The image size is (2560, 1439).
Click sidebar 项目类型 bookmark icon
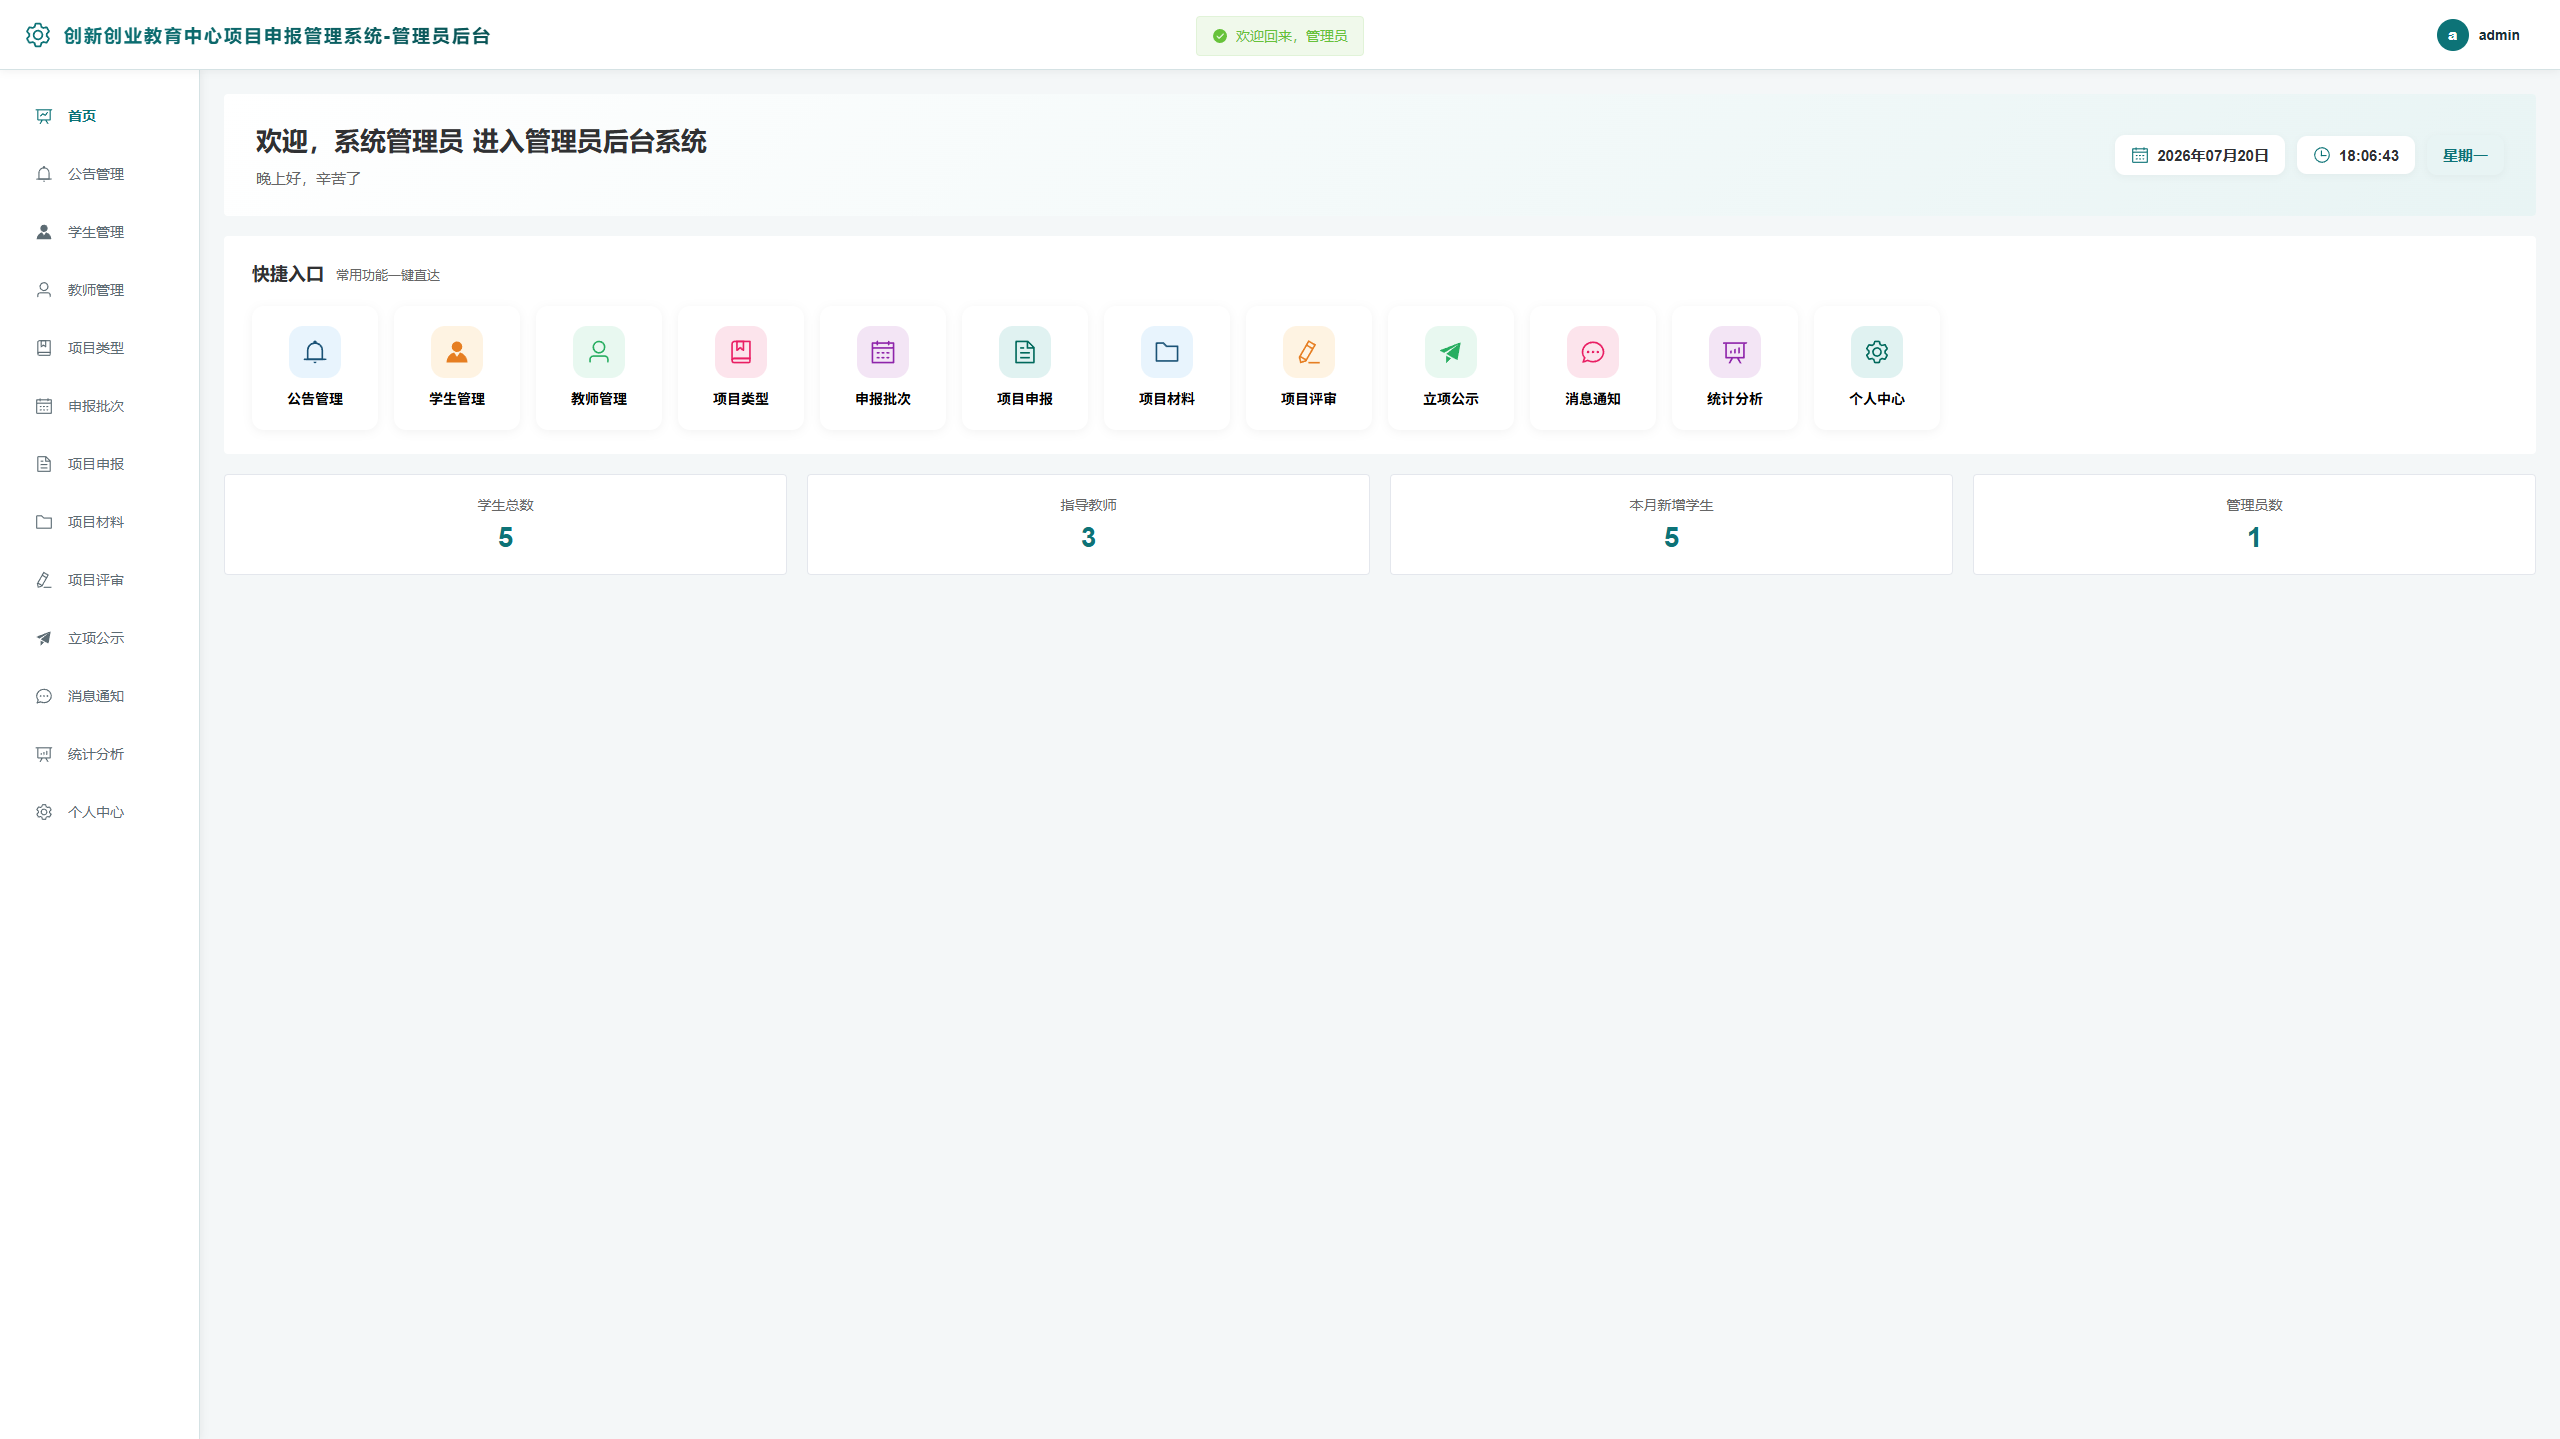coord(44,348)
